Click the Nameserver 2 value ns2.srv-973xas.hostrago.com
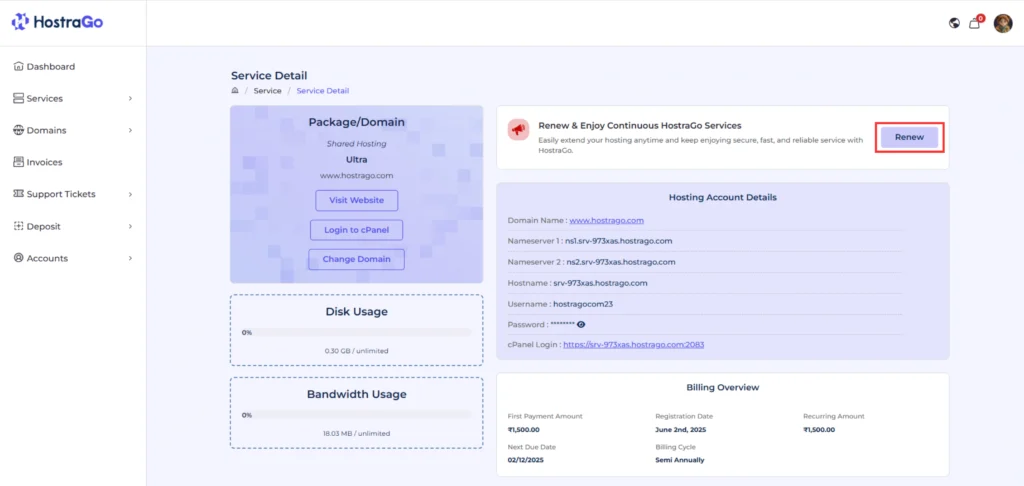This screenshot has width=1024, height=486. [620, 262]
